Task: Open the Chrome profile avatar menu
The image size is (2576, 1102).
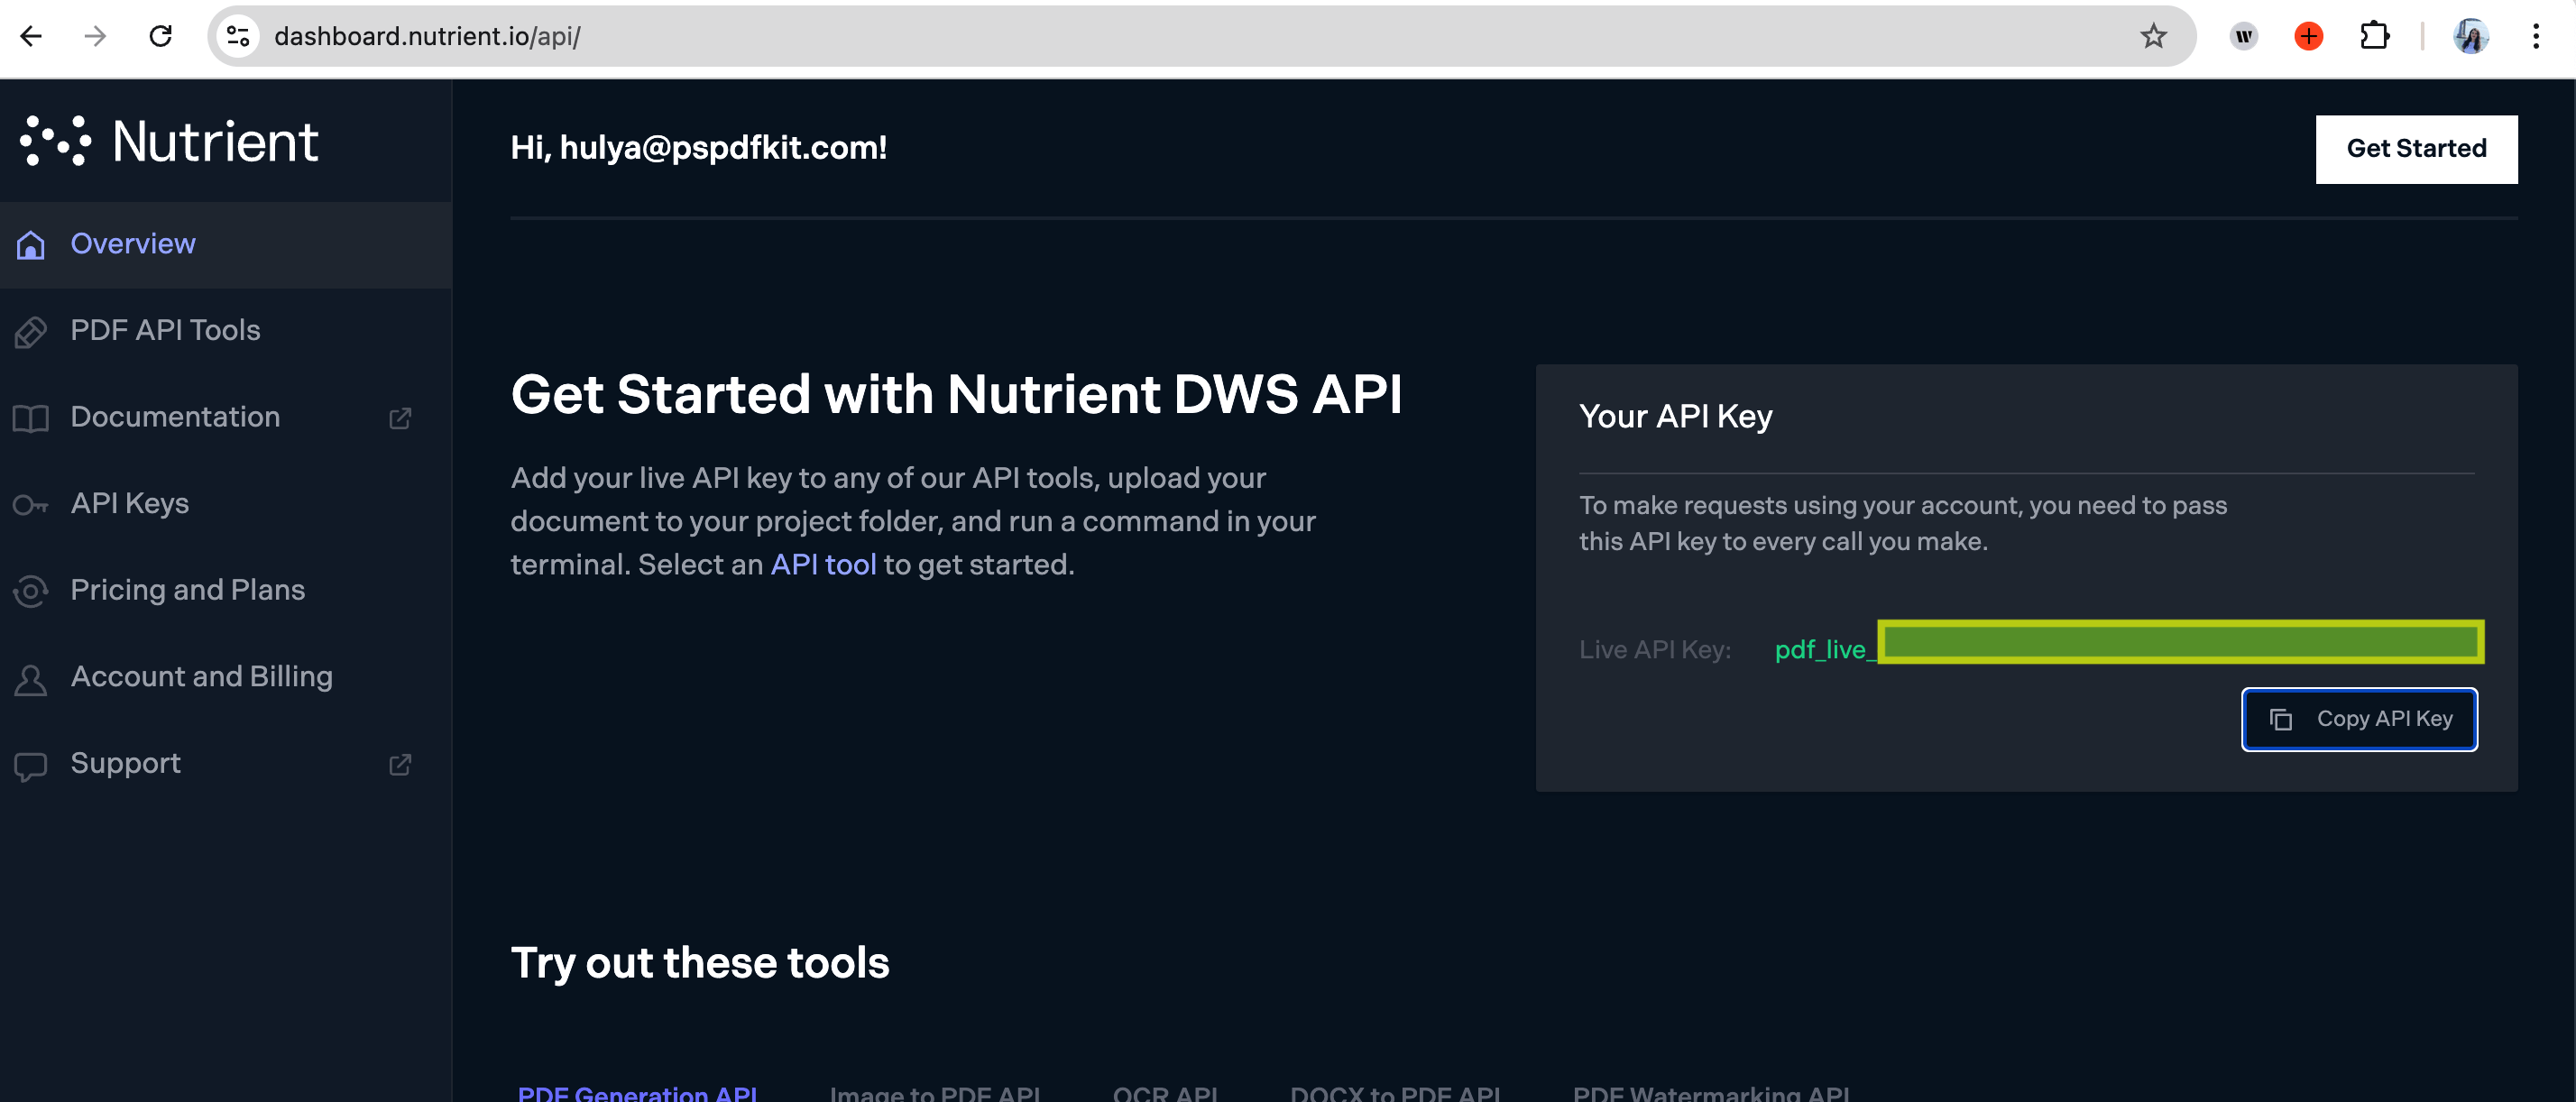Action: pyautogui.click(x=2470, y=36)
